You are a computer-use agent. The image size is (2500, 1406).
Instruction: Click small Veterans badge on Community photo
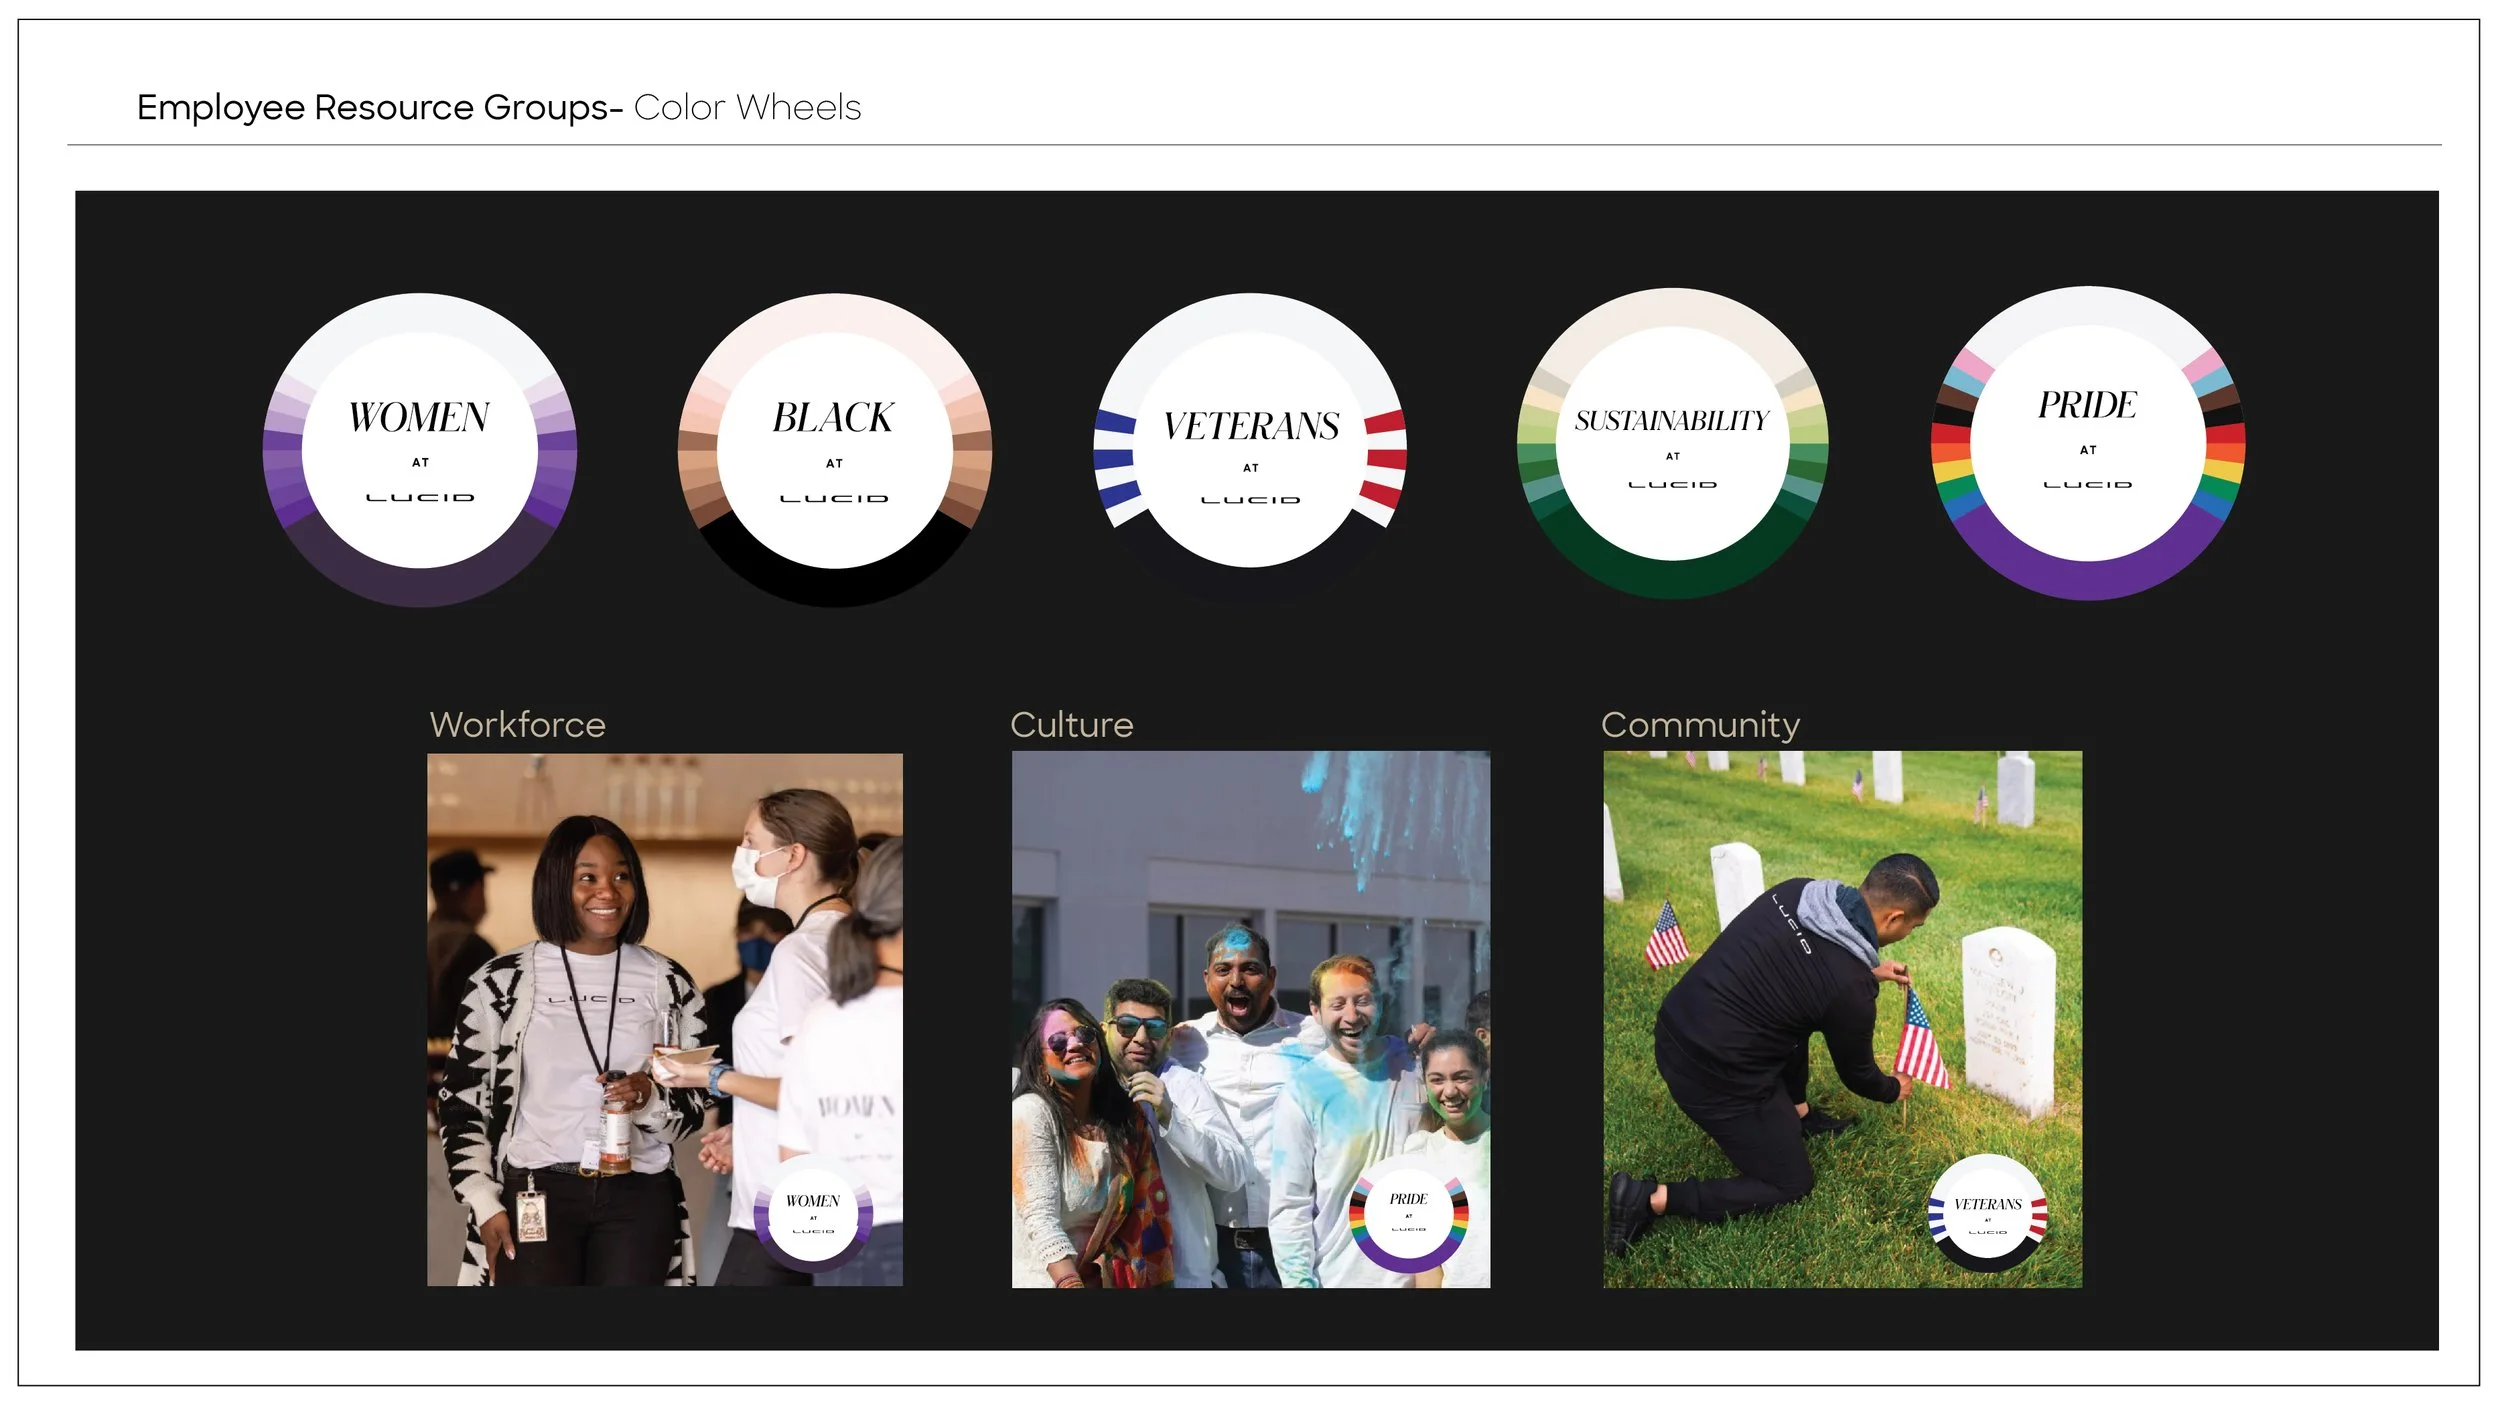pyautogui.click(x=1987, y=1213)
